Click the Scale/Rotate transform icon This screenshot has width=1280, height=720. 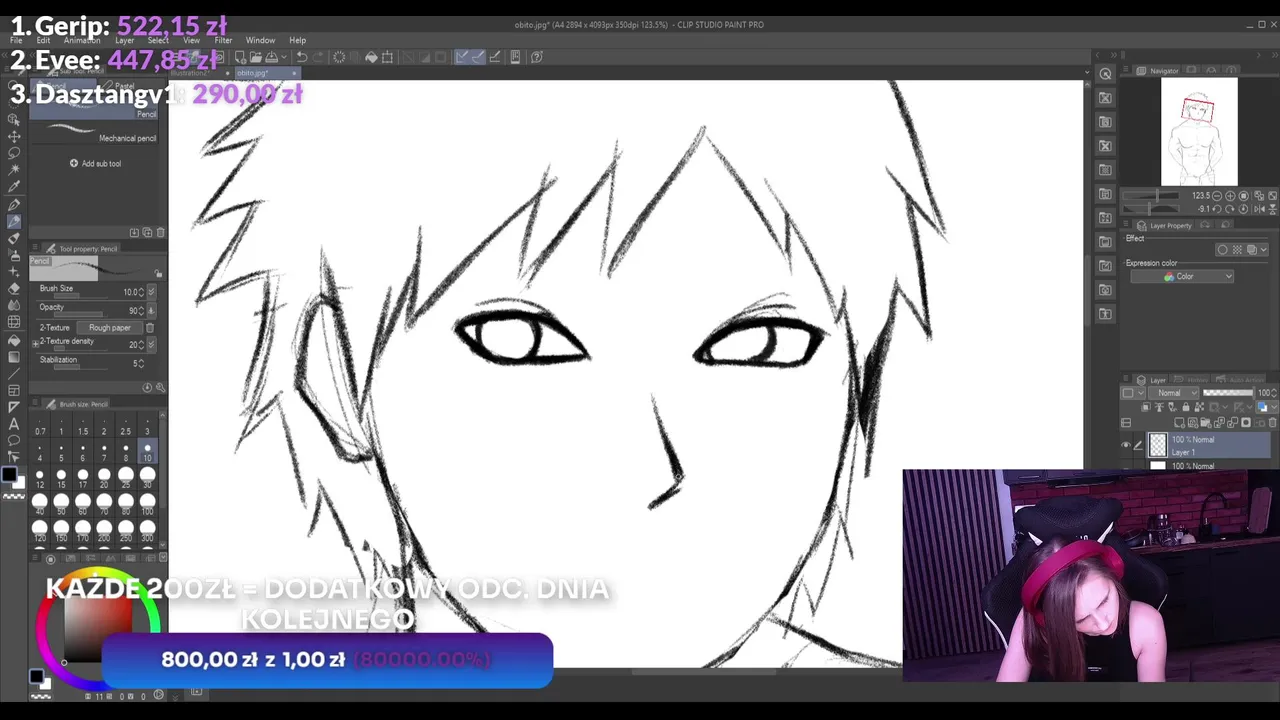pyautogui.click(x=388, y=57)
